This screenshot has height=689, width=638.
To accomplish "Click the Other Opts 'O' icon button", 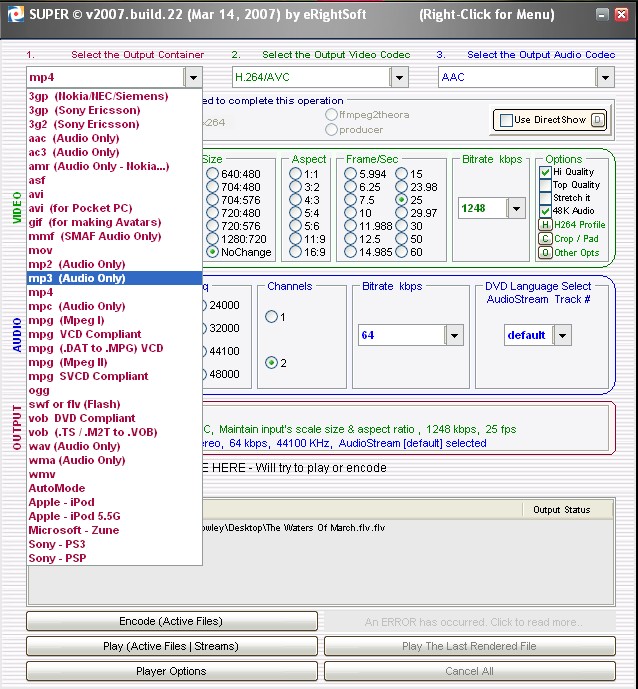I will (x=545, y=253).
